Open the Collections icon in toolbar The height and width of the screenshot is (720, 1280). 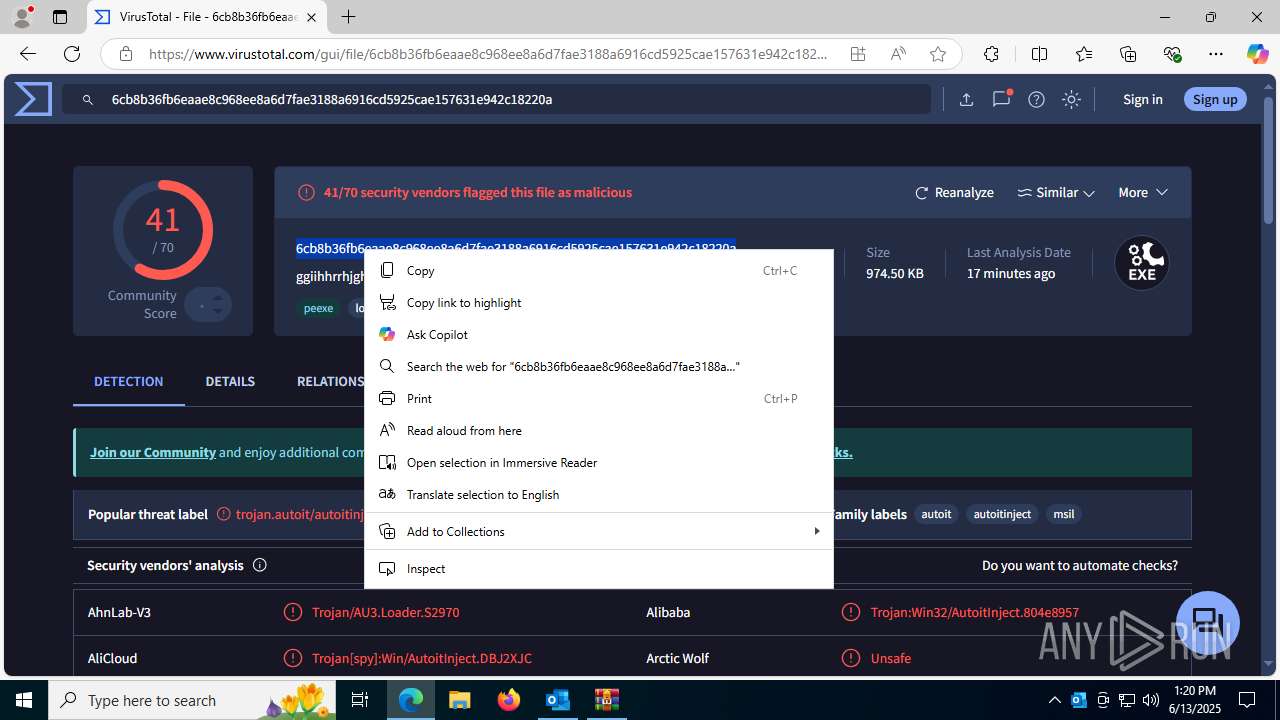coord(1128,54)
